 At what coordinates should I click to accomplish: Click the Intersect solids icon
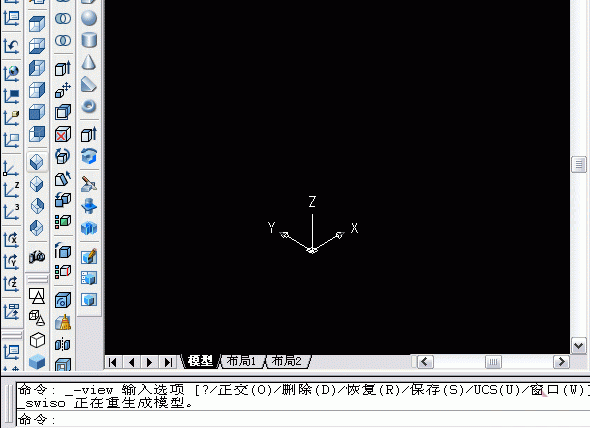click(x=63, y=40)
